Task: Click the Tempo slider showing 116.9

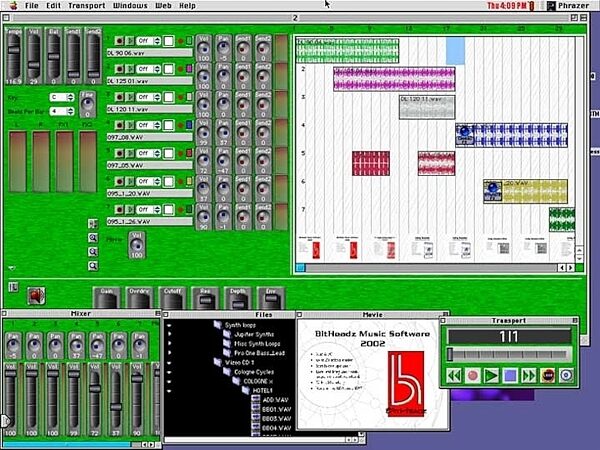Action: coord(14,56)
